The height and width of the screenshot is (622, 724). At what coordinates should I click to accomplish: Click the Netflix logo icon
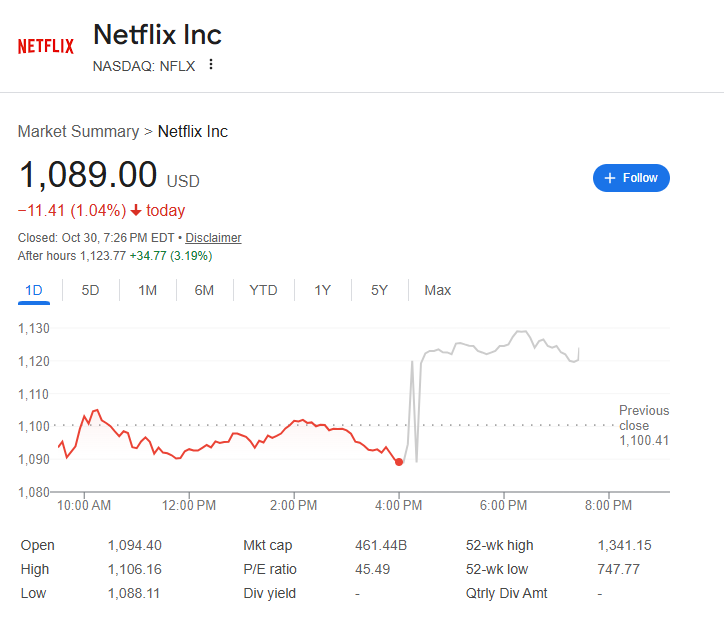[x=45, y=46]
